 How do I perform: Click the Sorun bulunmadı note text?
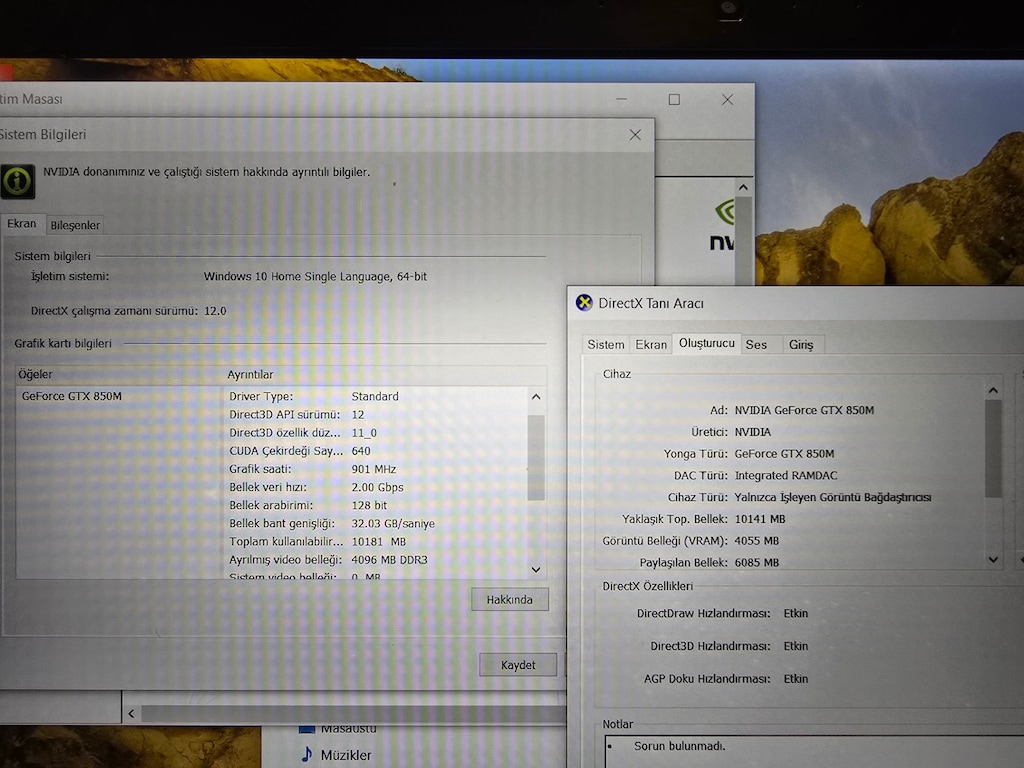pyautogui.click(x=679, y=746)
